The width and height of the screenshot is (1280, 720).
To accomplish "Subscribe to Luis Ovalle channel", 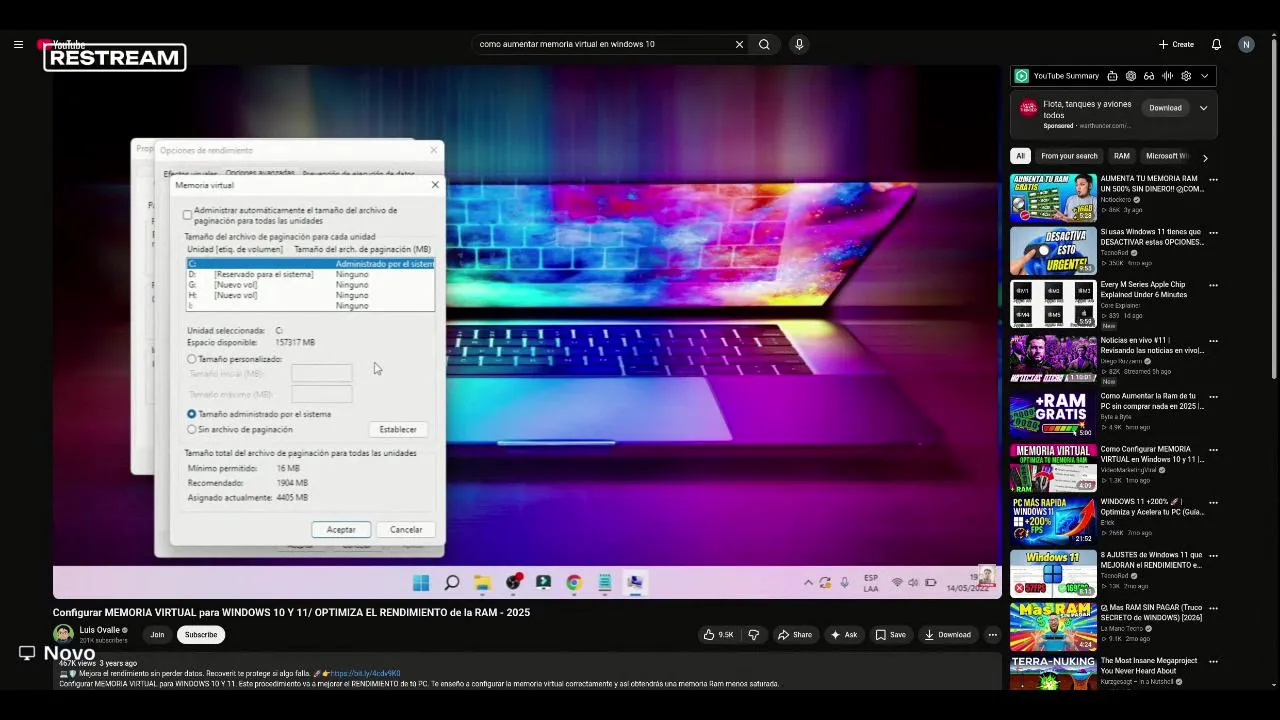I will tap(200, 635).
